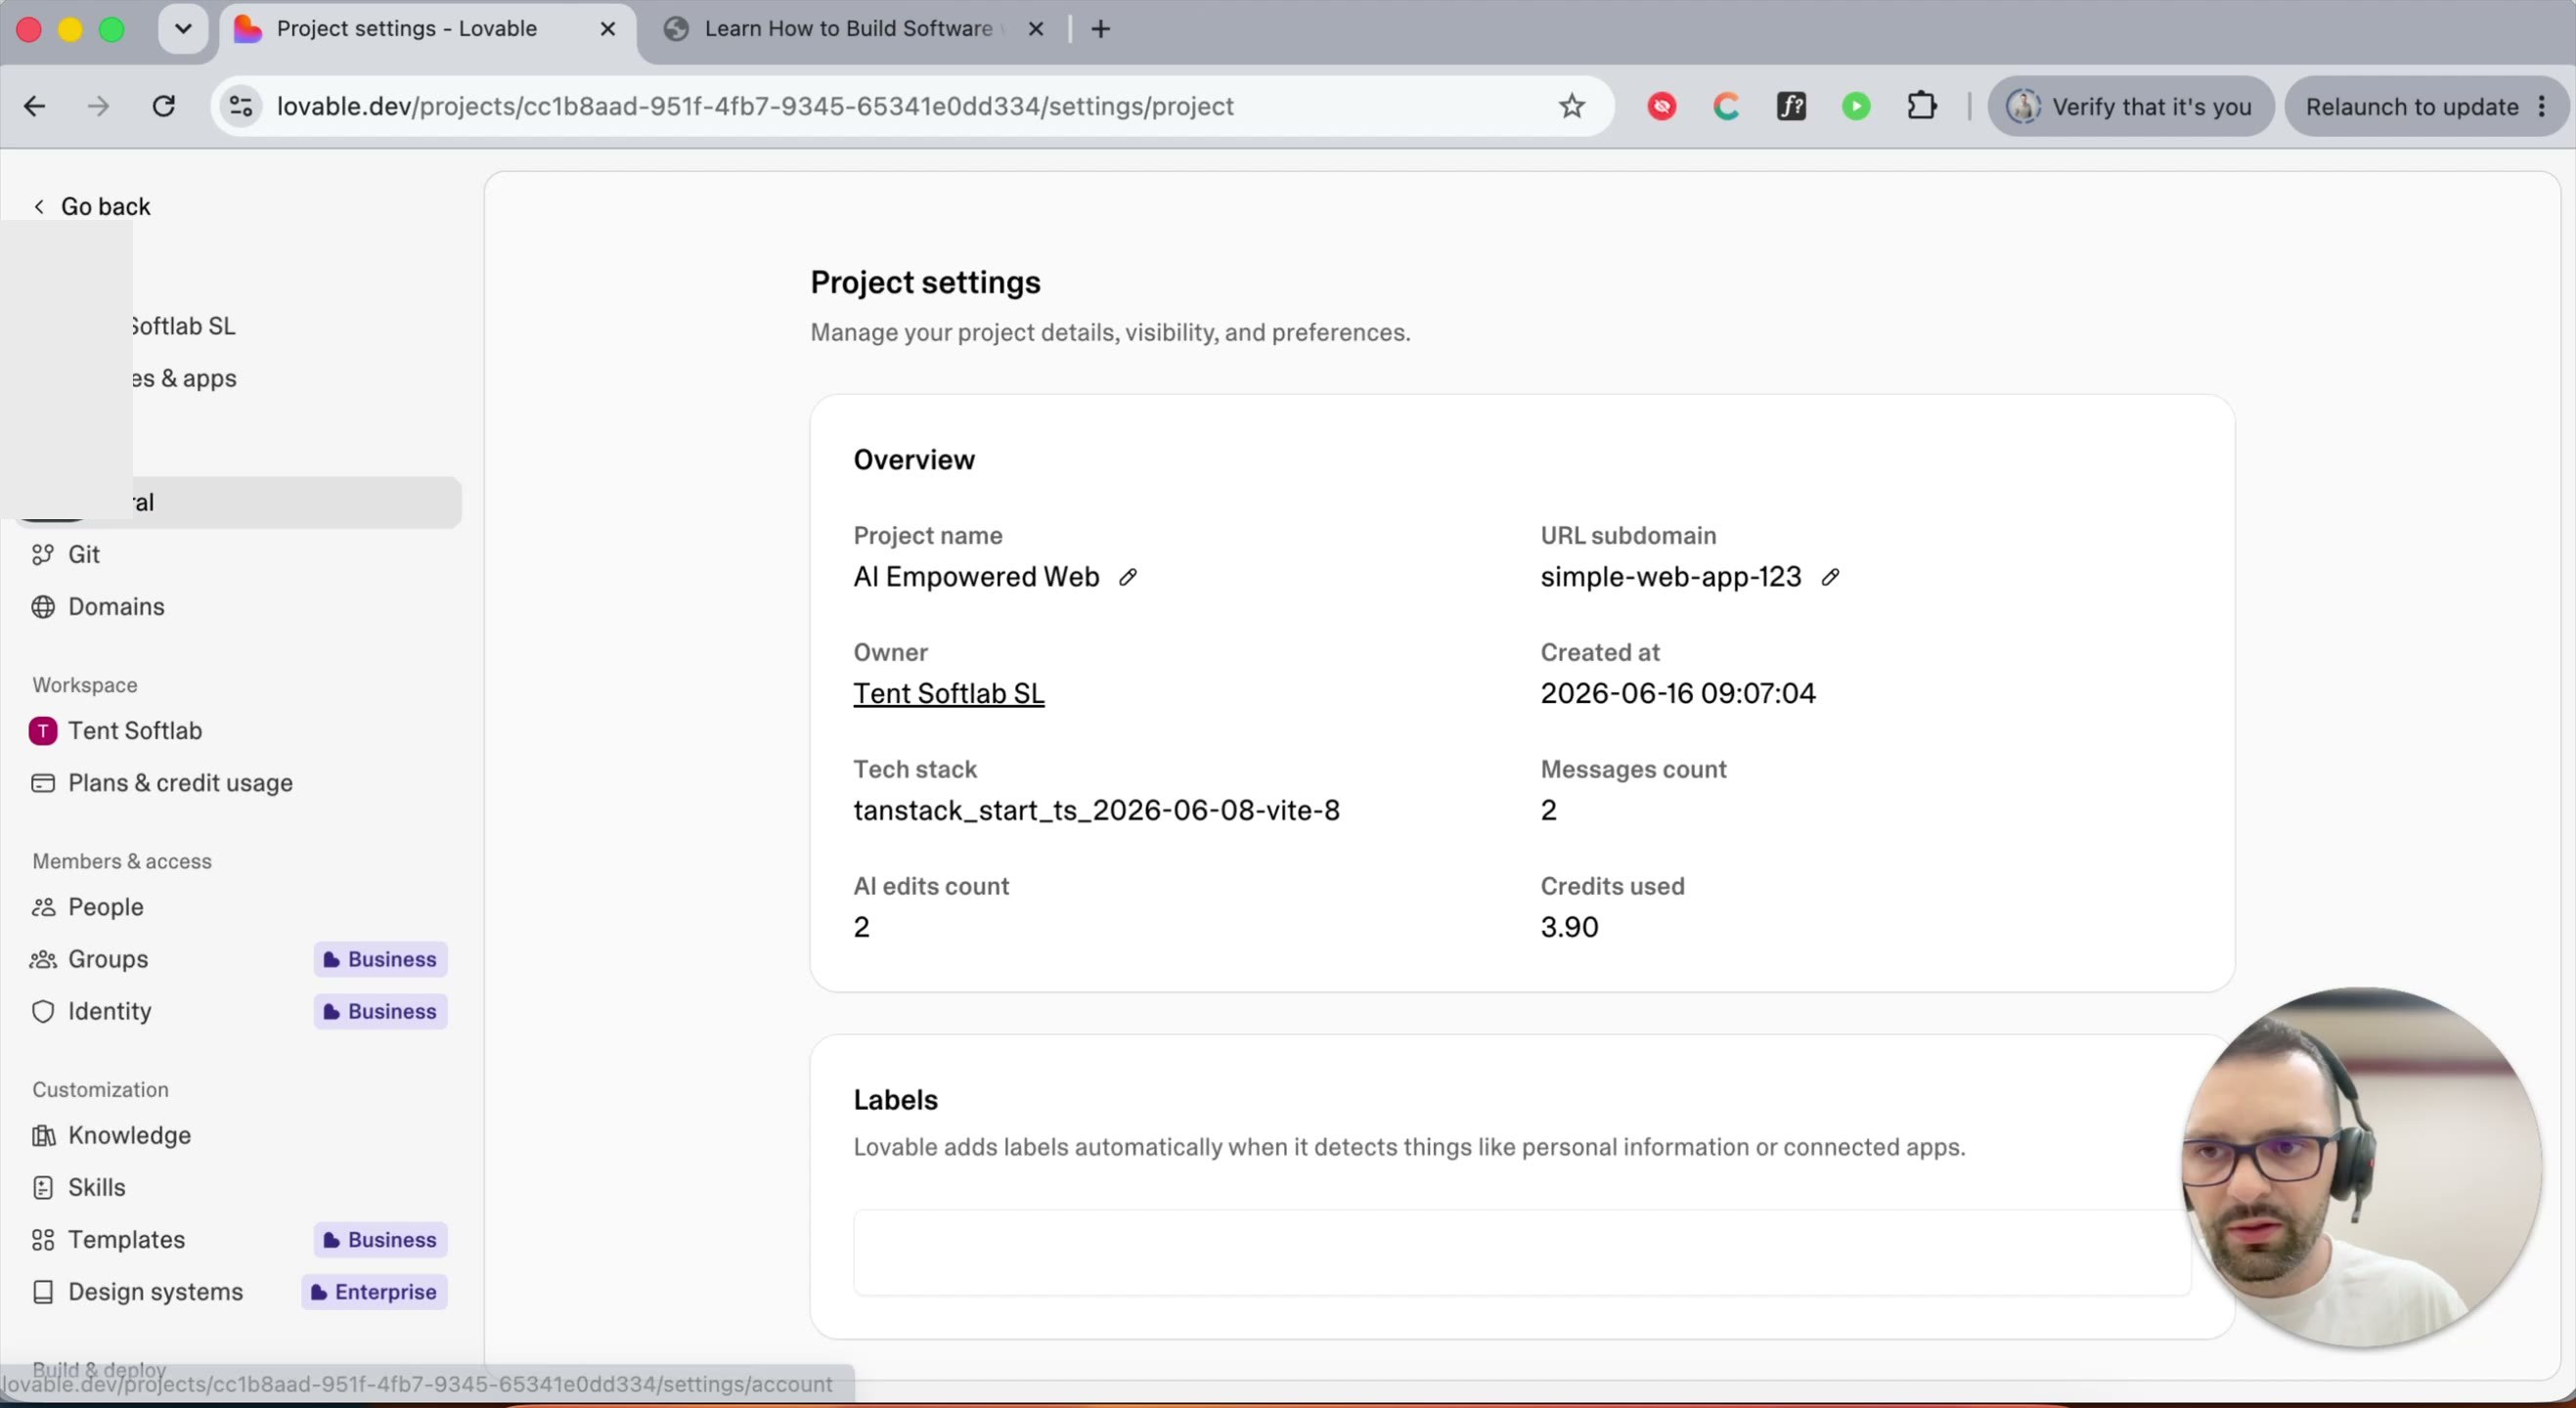Click the subdomain text simple-web-app-123

(x=1670, y=577)
